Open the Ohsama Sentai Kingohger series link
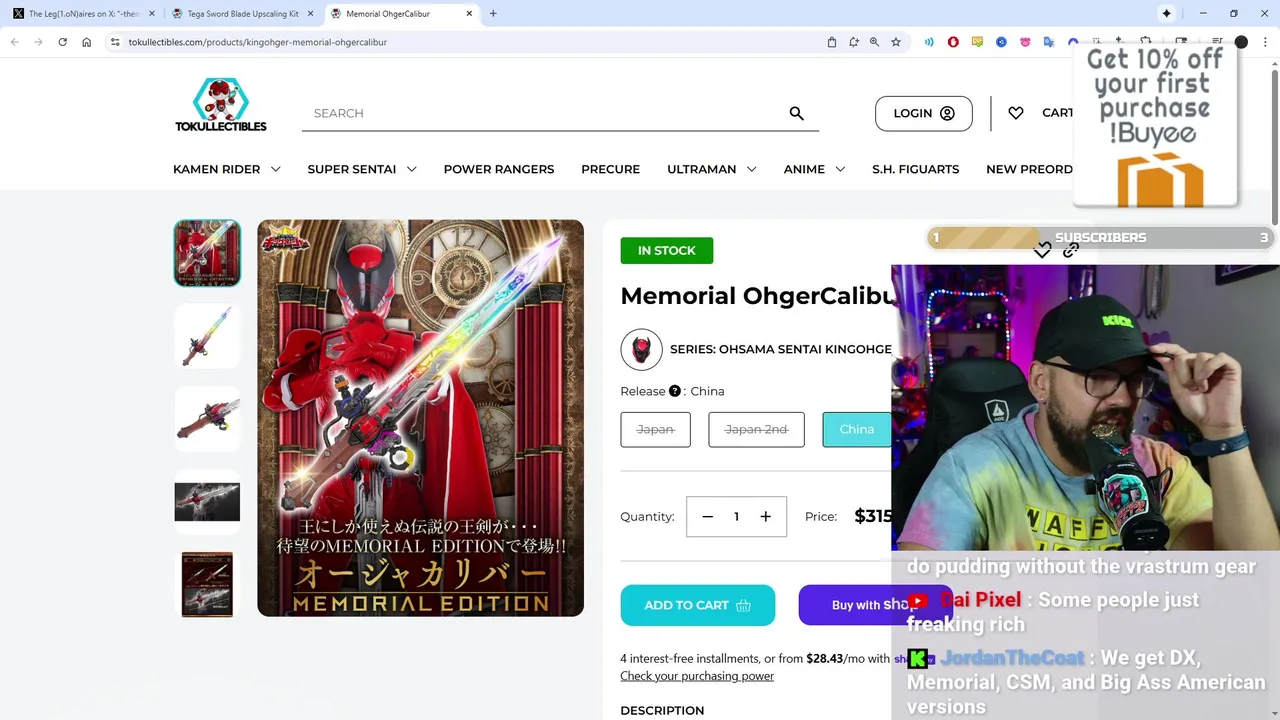The image size is (1280, 720). tap(781, 349)
